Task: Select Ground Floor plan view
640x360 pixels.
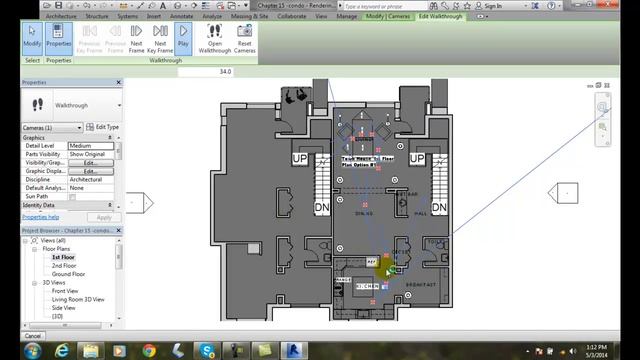Action: coord(68,274)
